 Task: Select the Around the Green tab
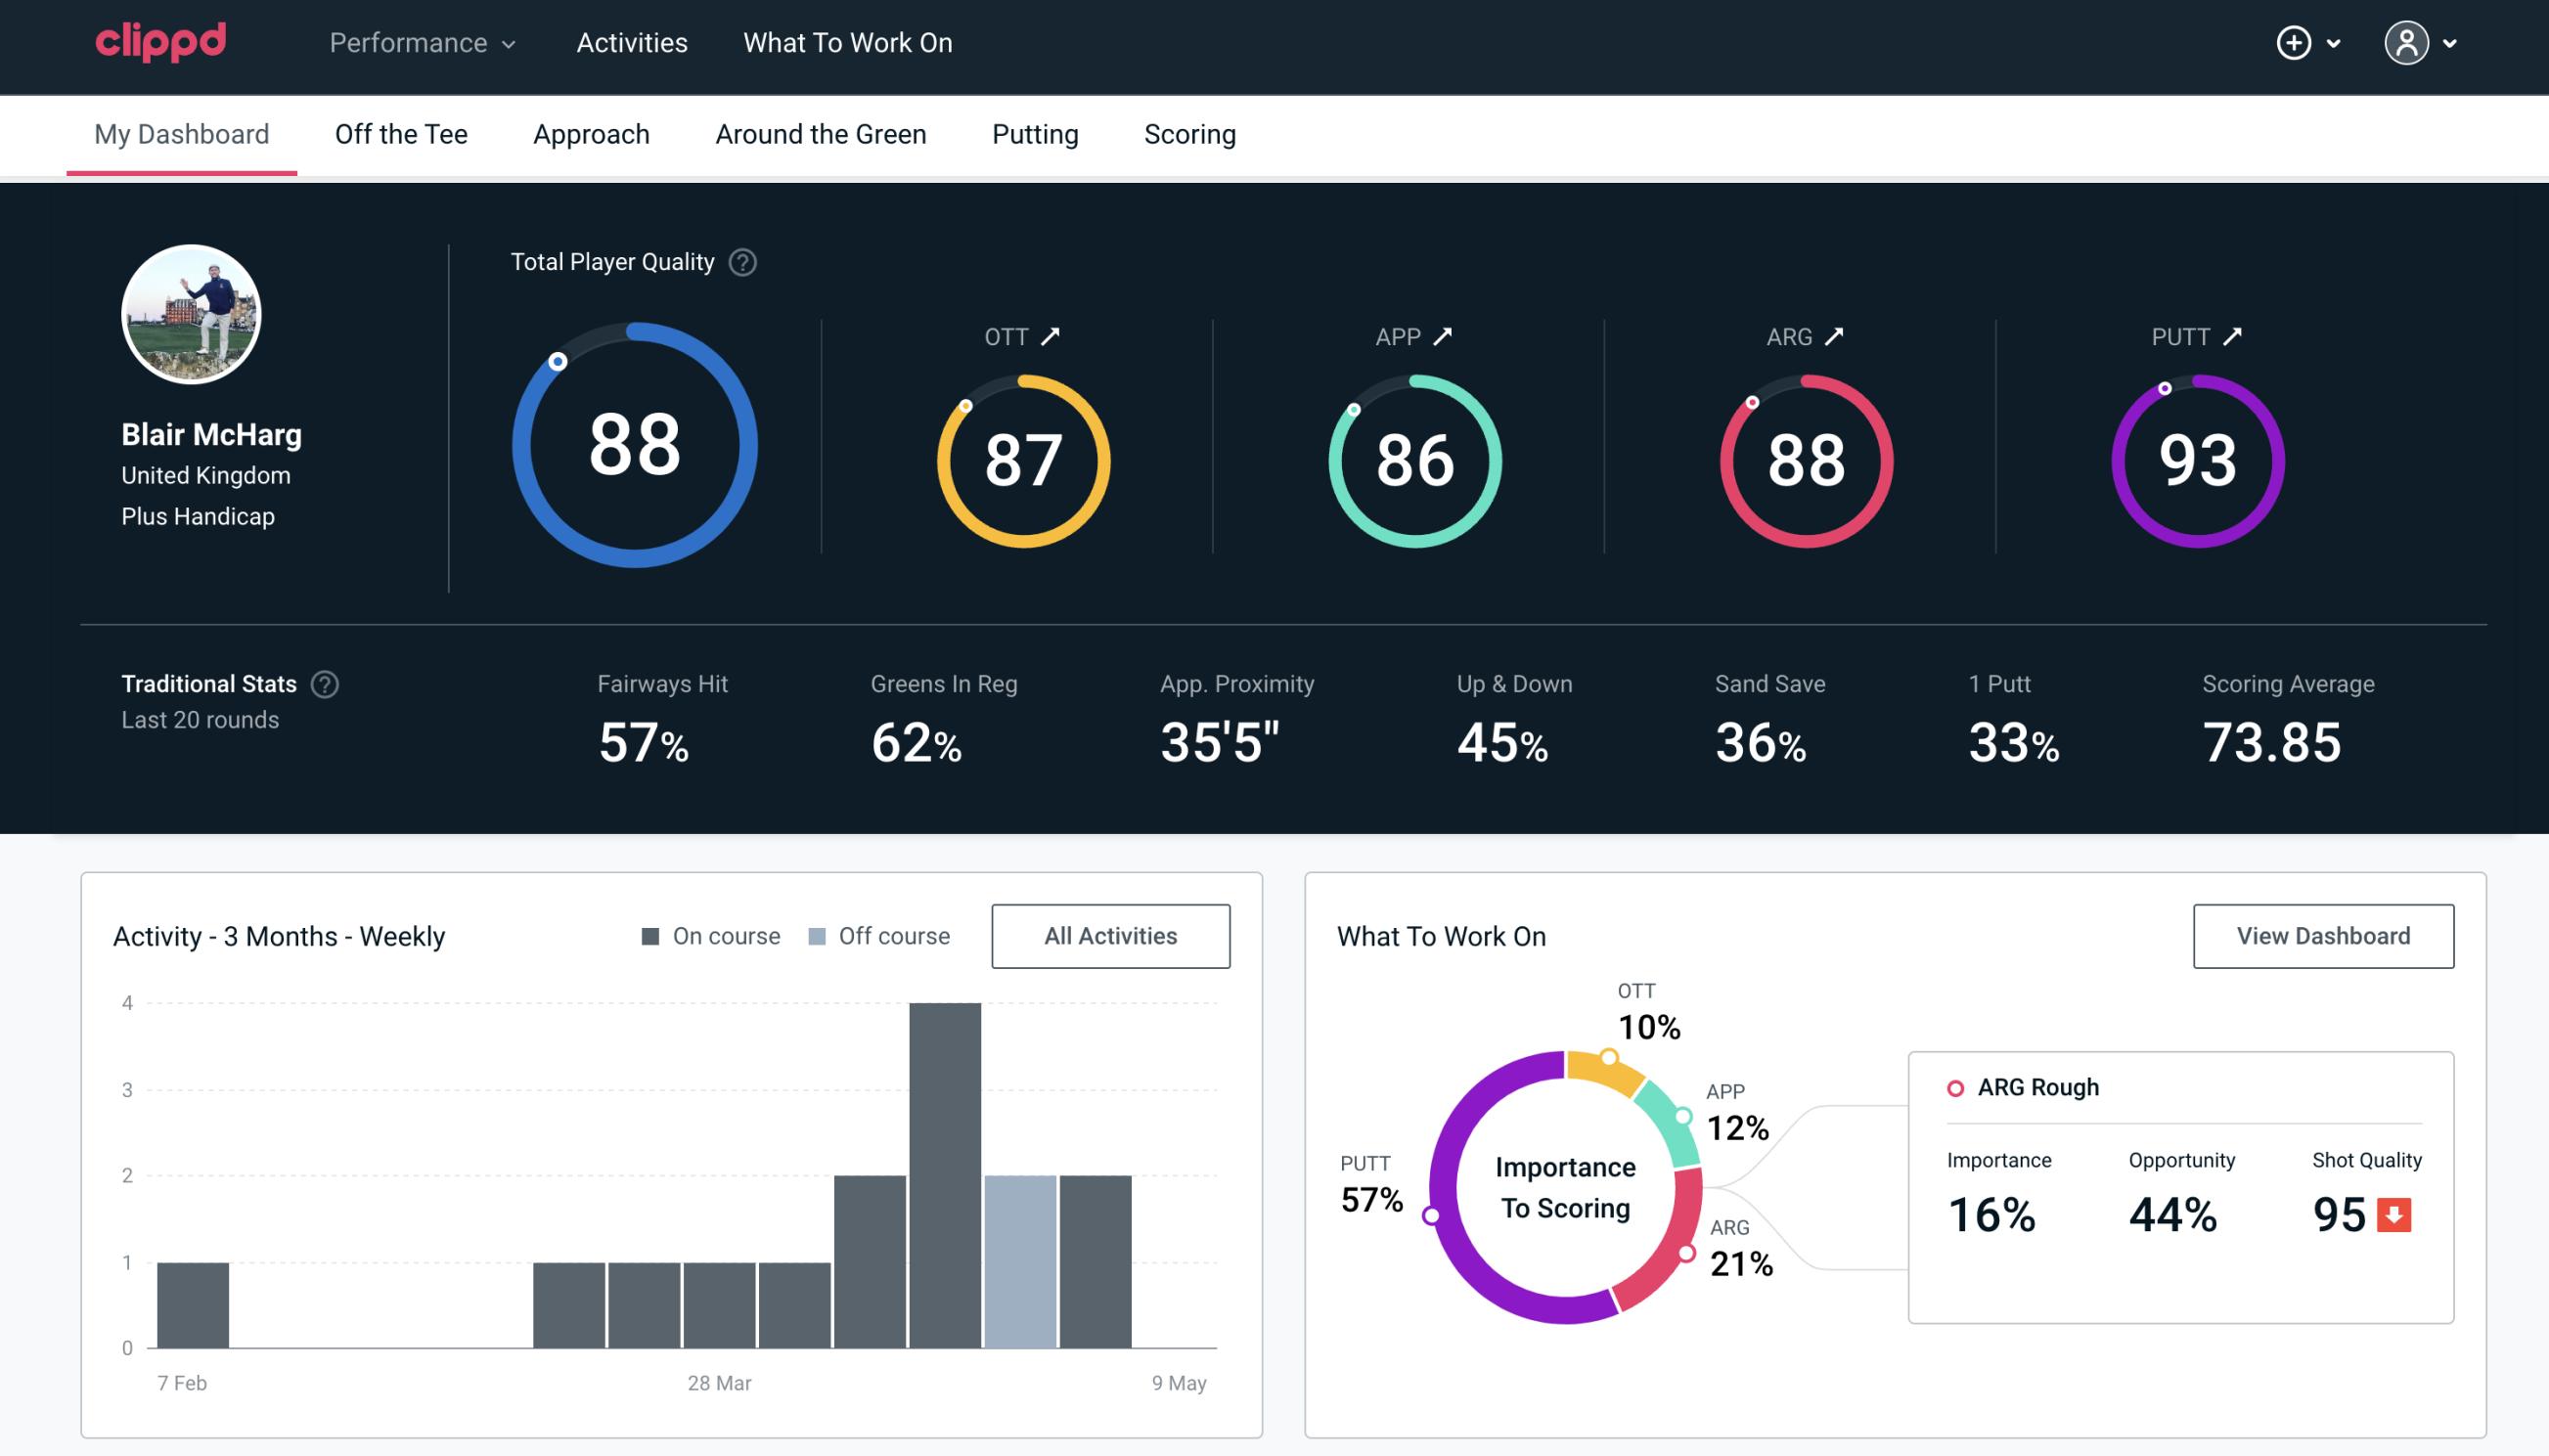[820, 133]
